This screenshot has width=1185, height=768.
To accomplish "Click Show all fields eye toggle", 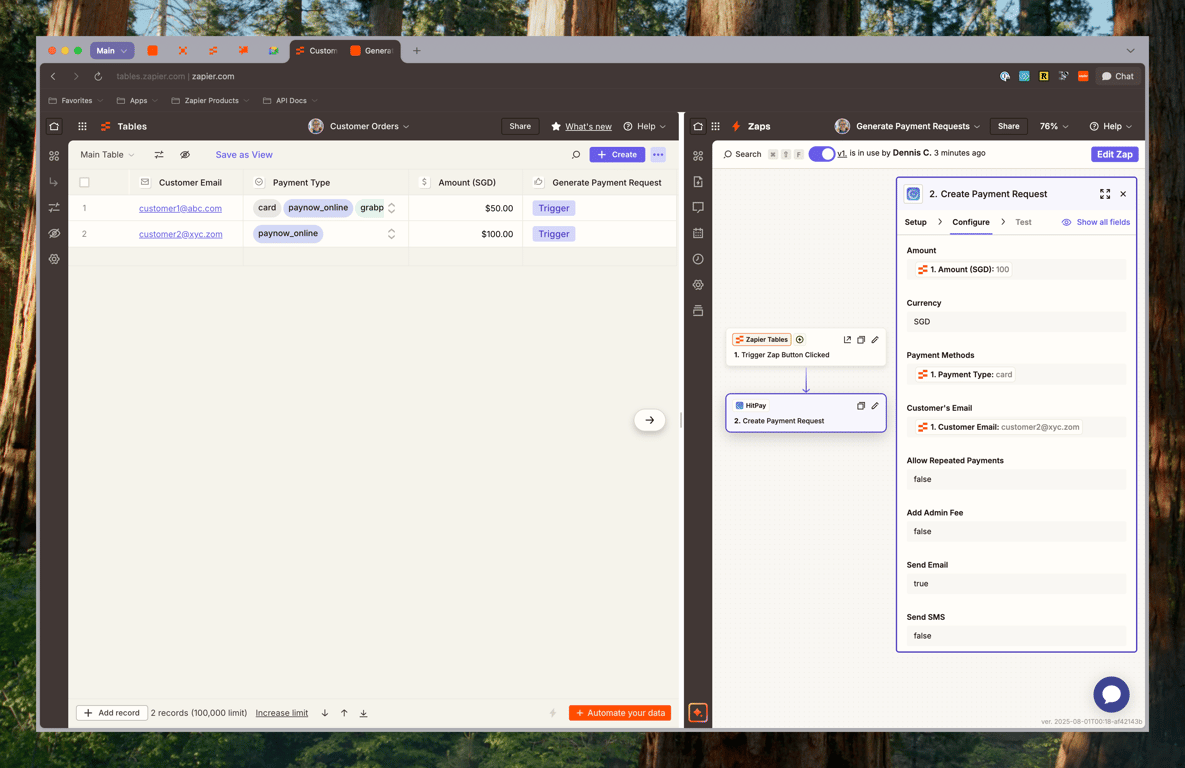I will (x=1096, y=222).
